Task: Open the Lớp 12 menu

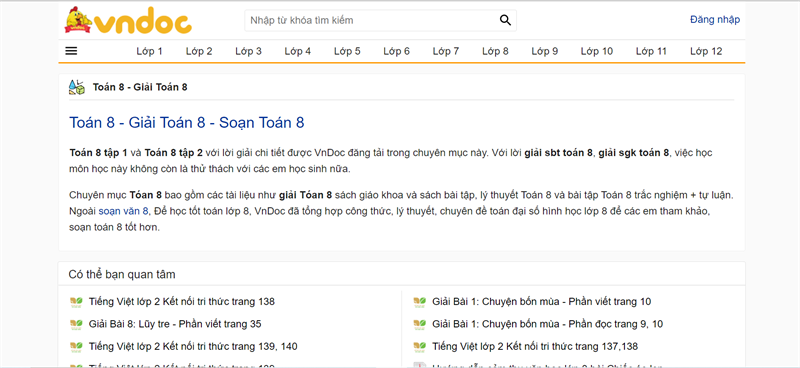Action: point(706,51)
